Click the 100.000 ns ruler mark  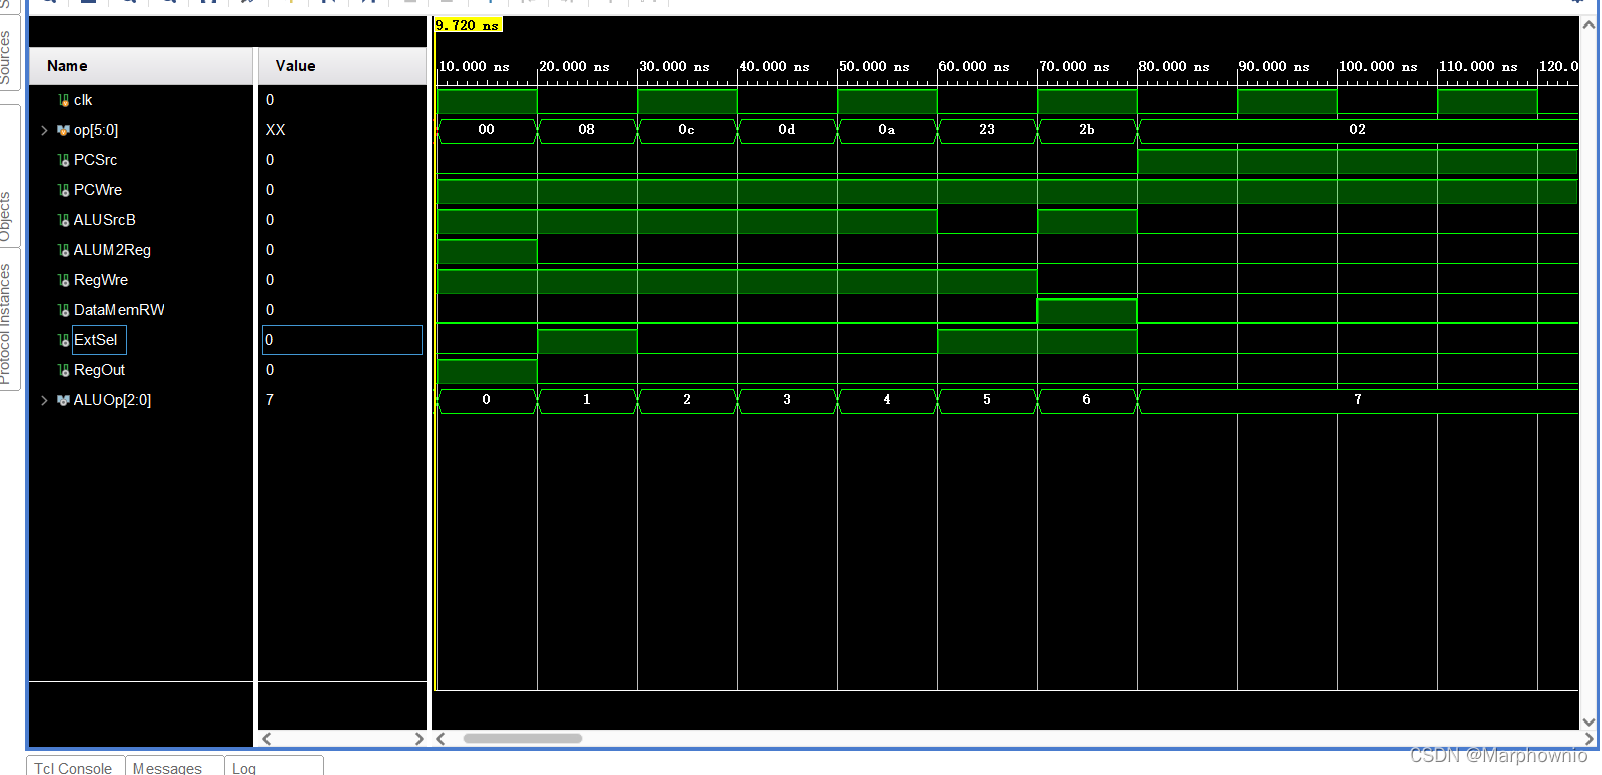click(1378, 66)
